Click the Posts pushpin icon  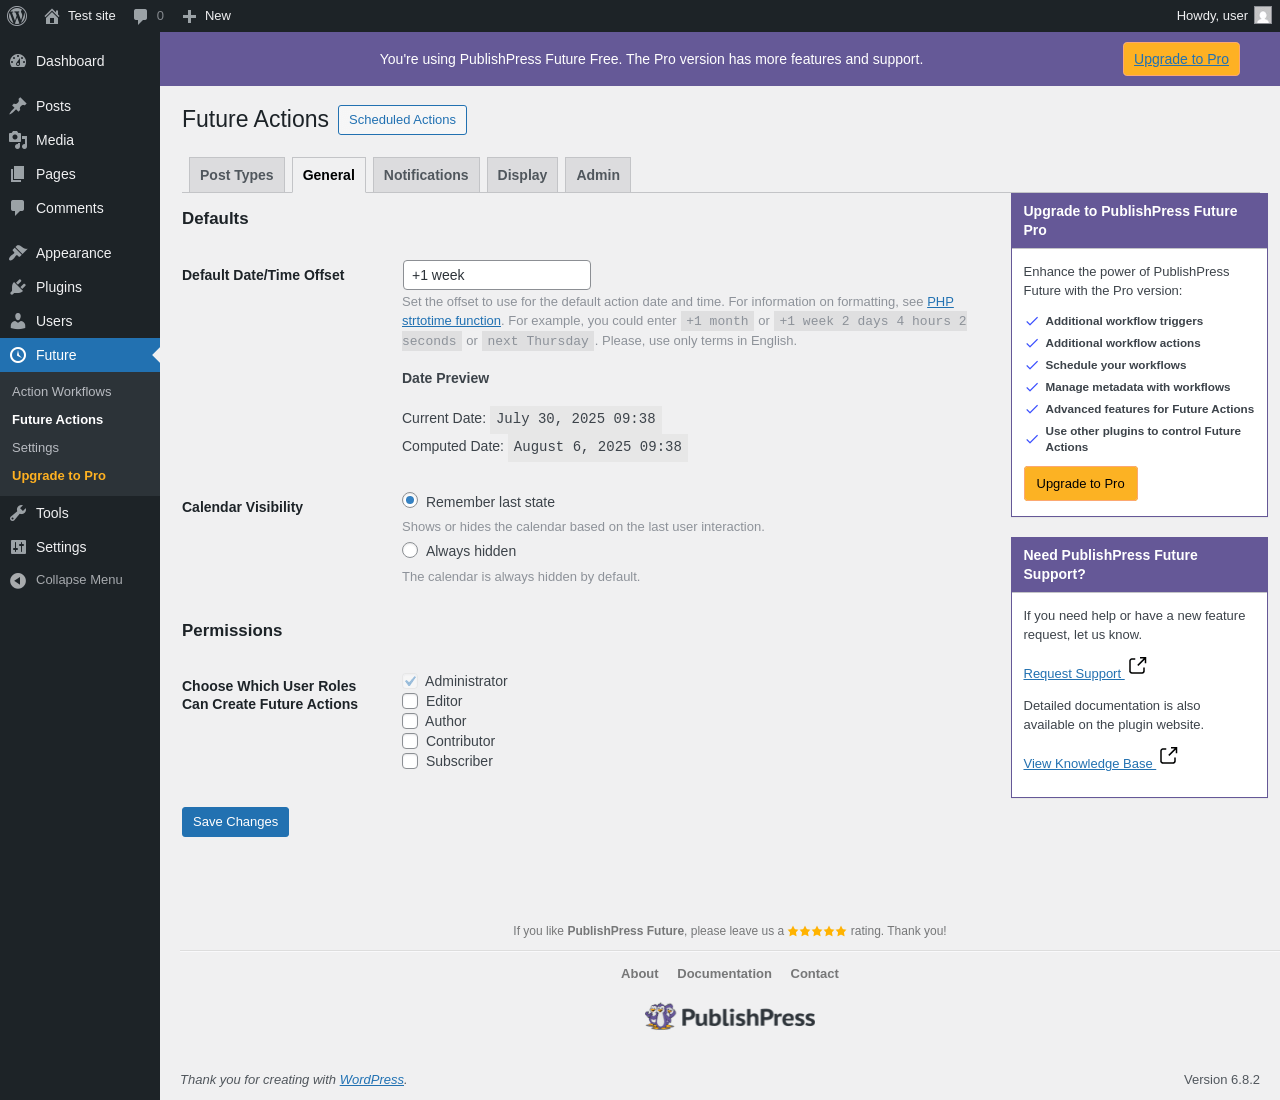tap(18, 106)
